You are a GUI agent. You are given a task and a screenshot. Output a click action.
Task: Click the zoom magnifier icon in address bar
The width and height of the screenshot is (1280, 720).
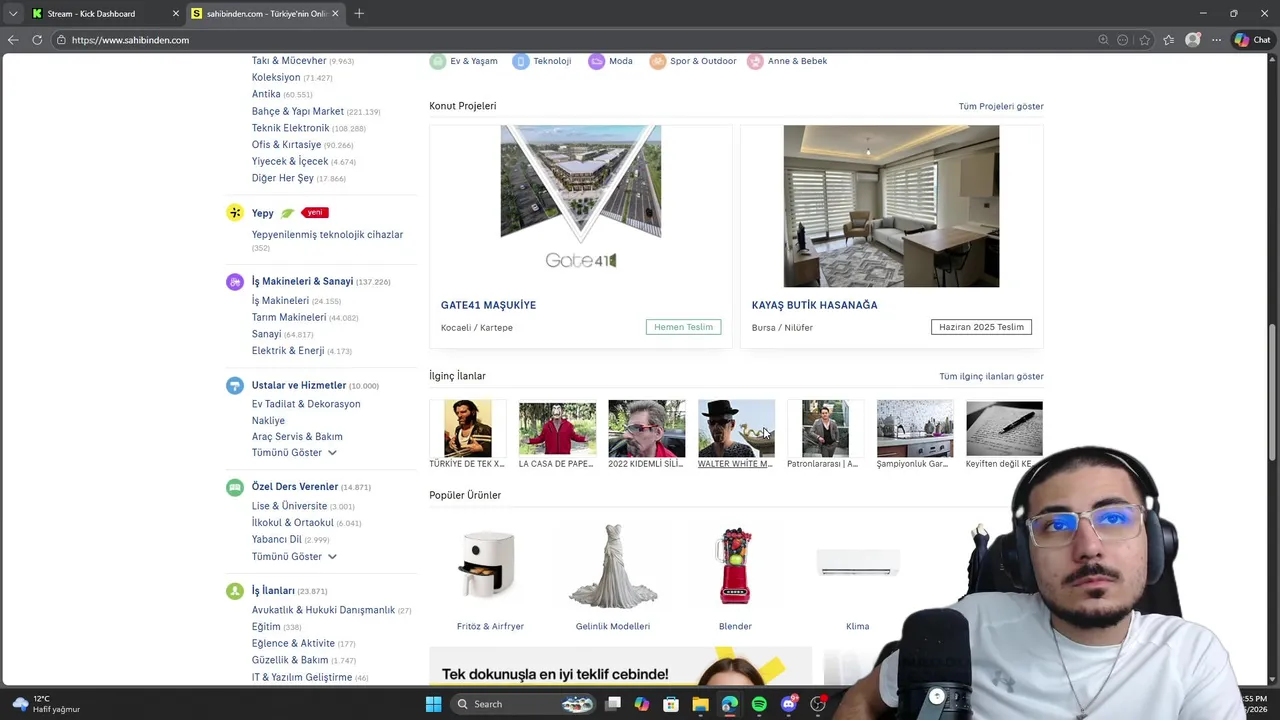tap(1103, 40)
